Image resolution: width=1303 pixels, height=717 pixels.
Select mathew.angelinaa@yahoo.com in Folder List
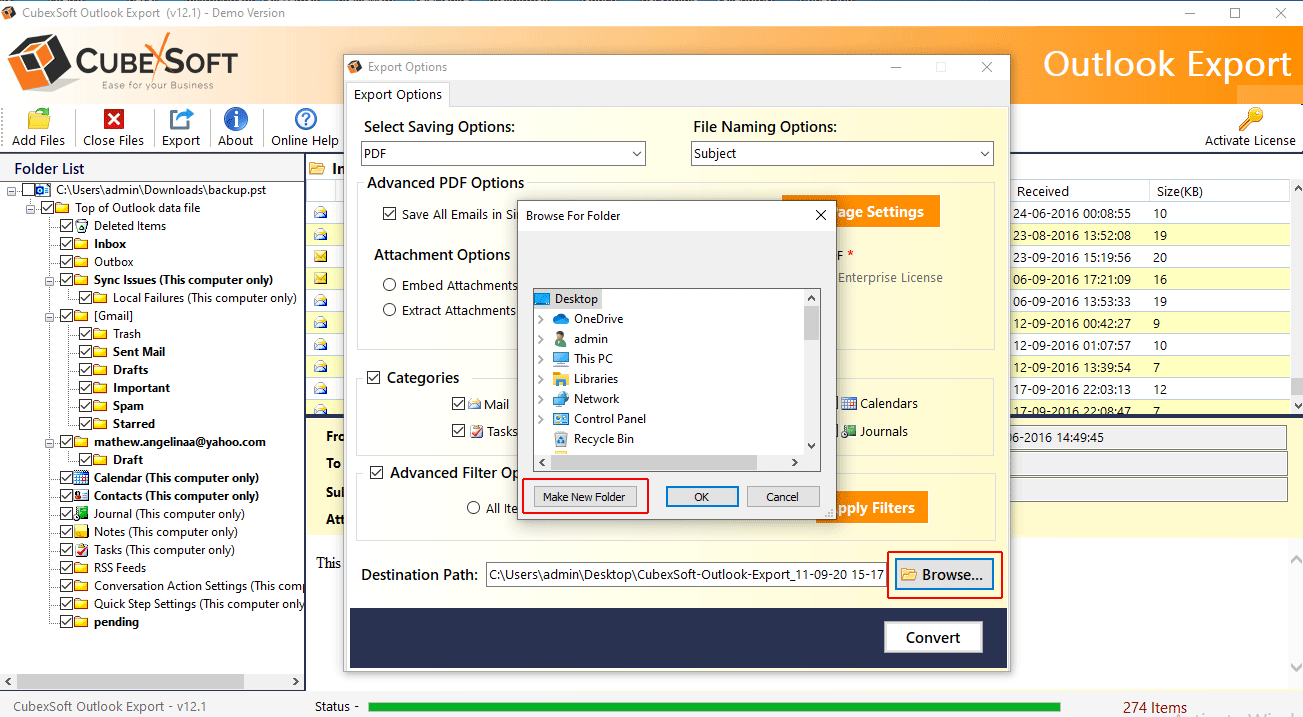(180, 442)
